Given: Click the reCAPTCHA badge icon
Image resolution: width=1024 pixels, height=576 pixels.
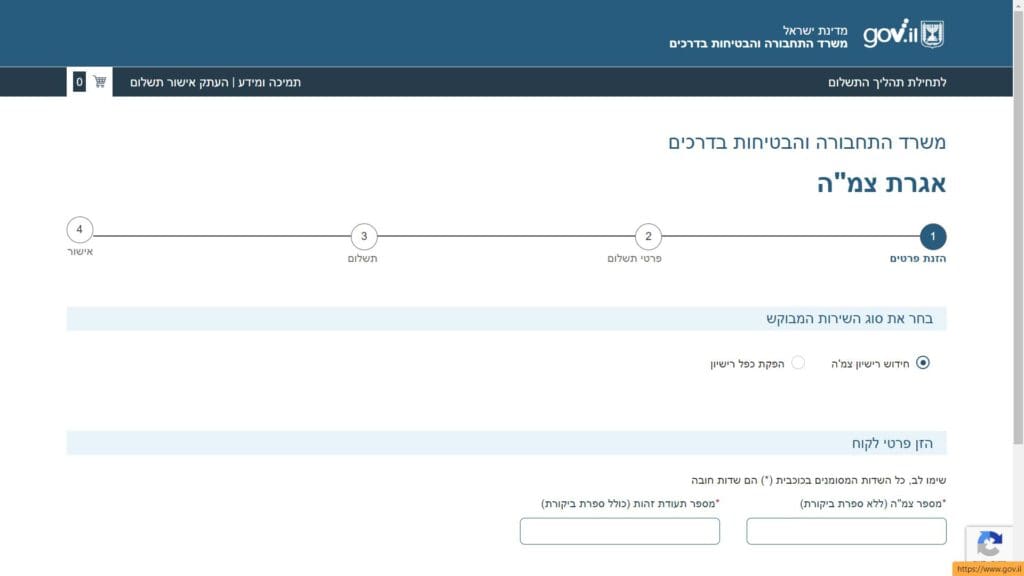Looking at the screenshot, I should pyautogui.click(x=989, y=544).
